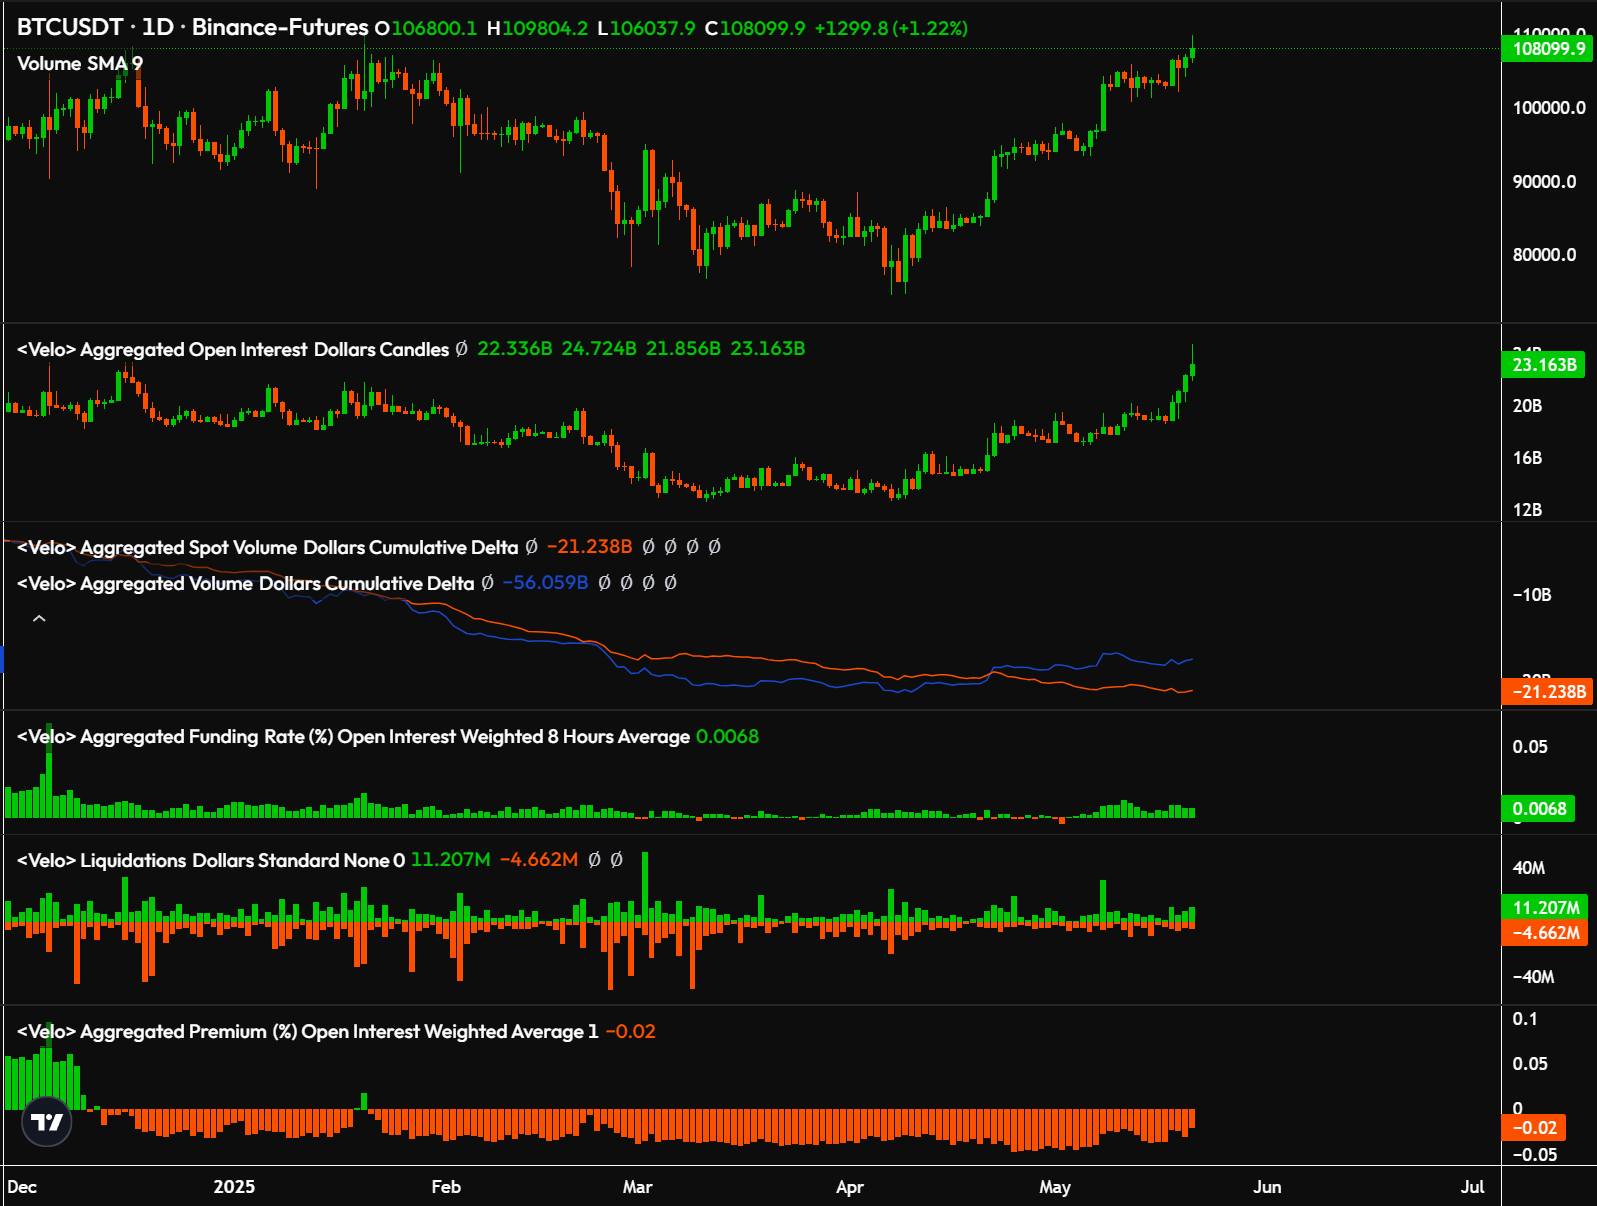Click the 100000.0 price scale level
Screen dimensions: 1597x1206
point(1549,108)
